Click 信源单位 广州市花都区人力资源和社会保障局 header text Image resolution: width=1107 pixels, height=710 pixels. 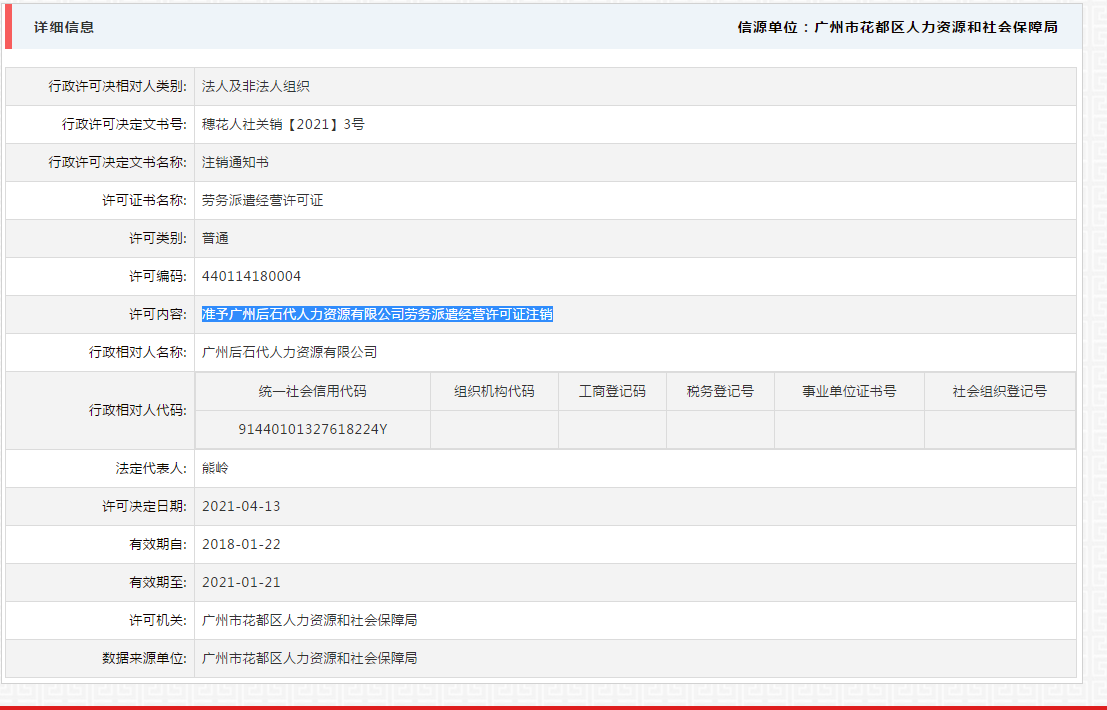click(897, 28)
